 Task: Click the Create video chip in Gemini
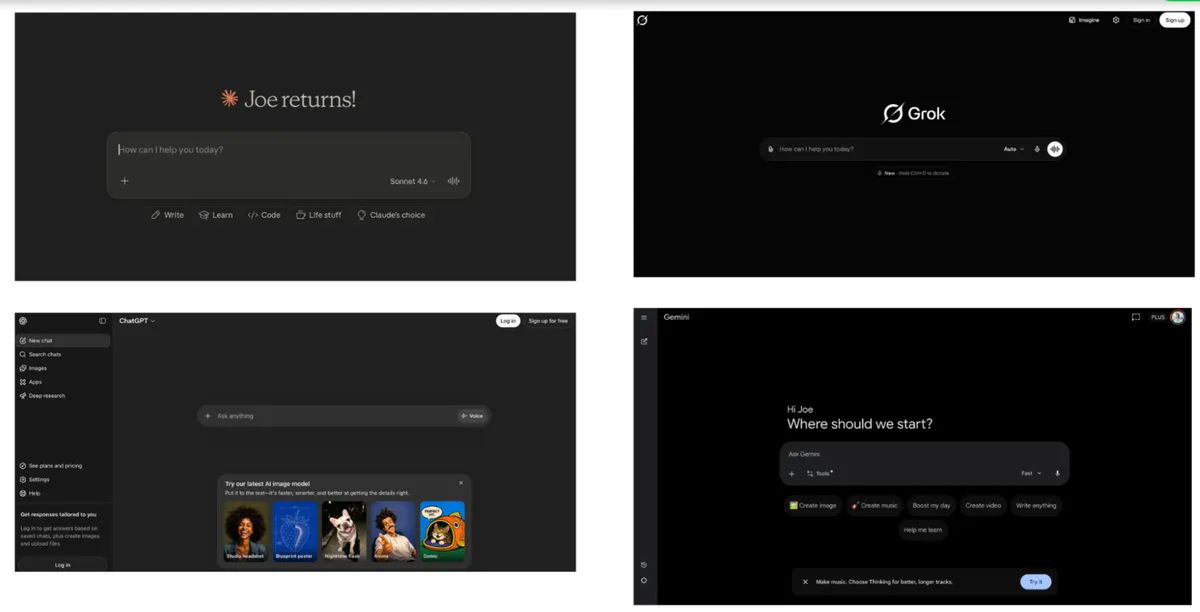[x=983, y=505]
